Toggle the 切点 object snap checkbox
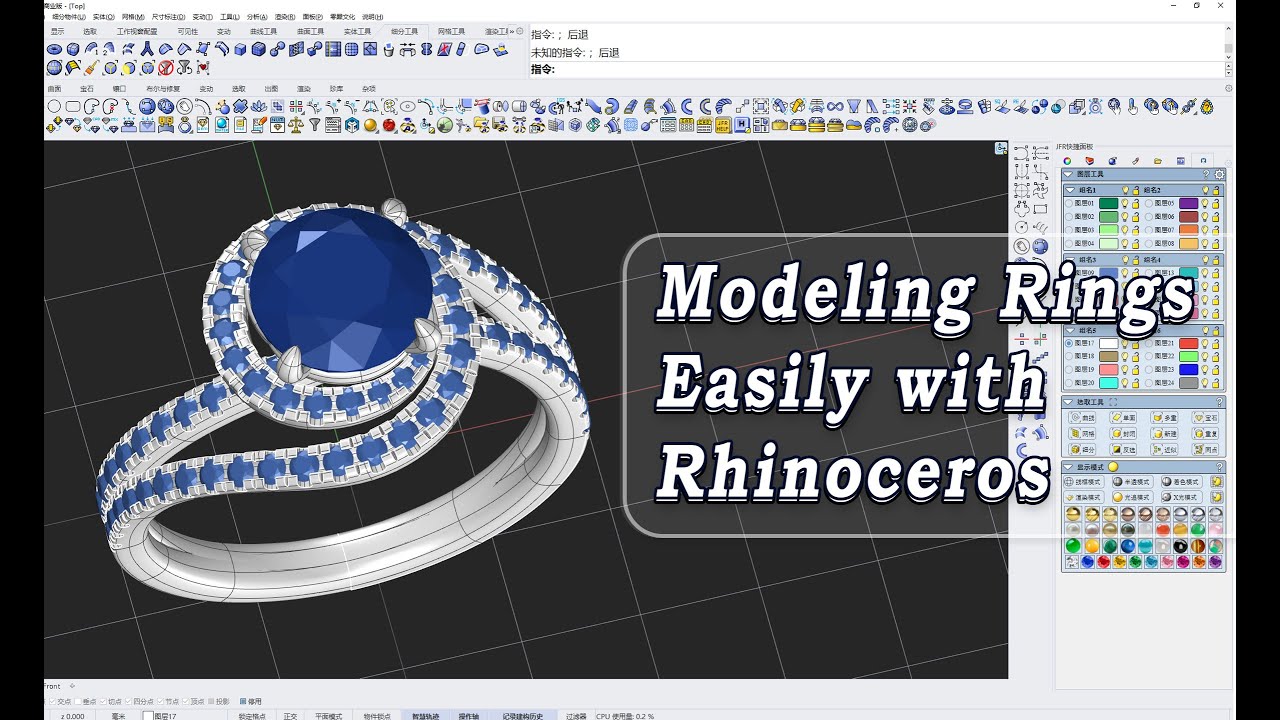The width and height of the screenshot is (1280, 720). pyautogui.click(x=102, y=701)
